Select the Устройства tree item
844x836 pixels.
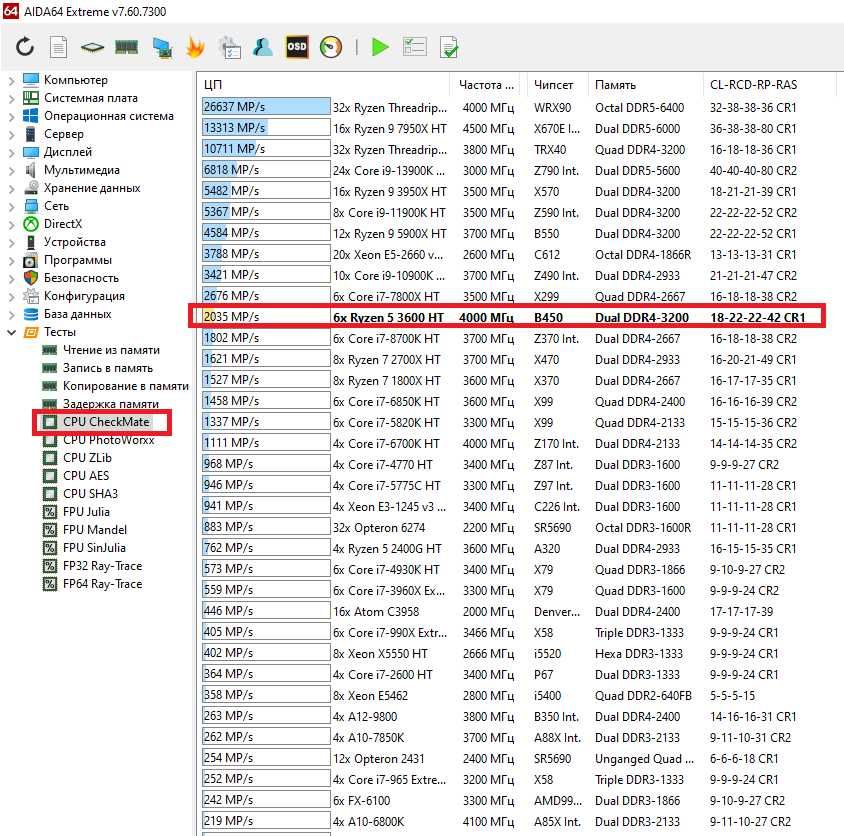tap(74, 242)
